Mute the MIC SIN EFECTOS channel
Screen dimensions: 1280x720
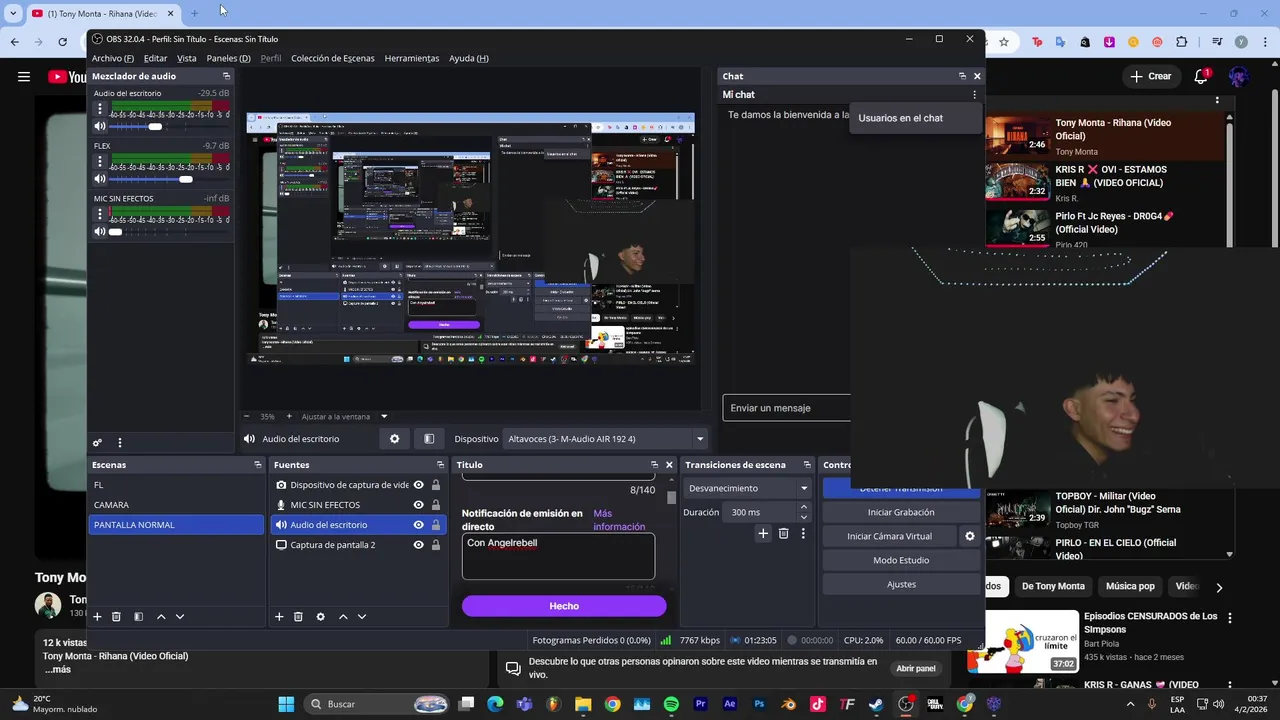click(x=100, y=232)
